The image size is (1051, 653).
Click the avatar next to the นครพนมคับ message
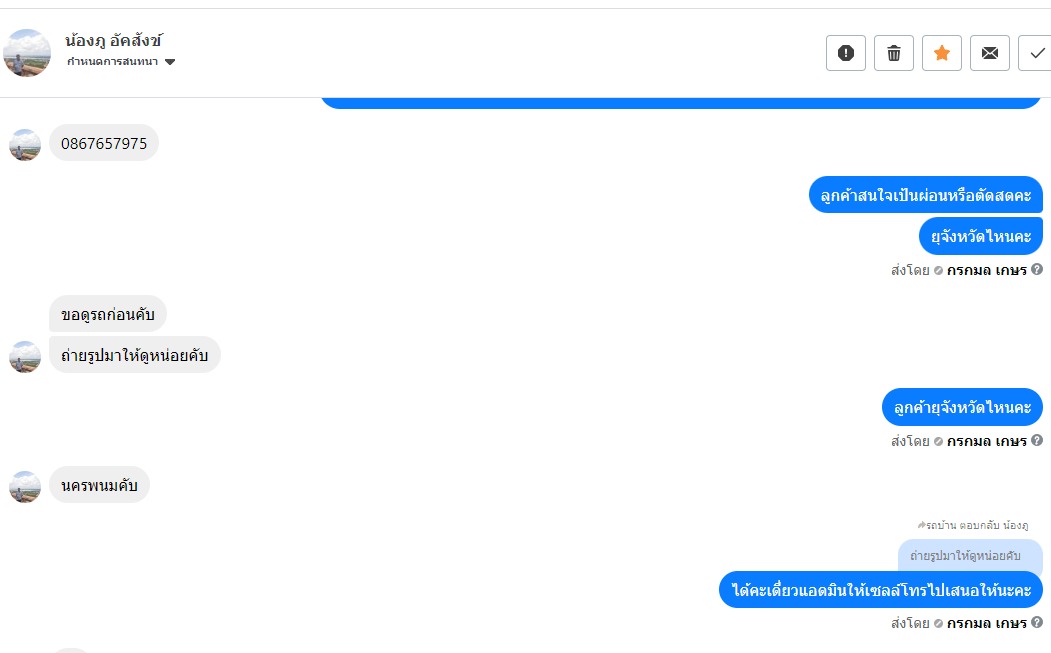tap(25, 486)
